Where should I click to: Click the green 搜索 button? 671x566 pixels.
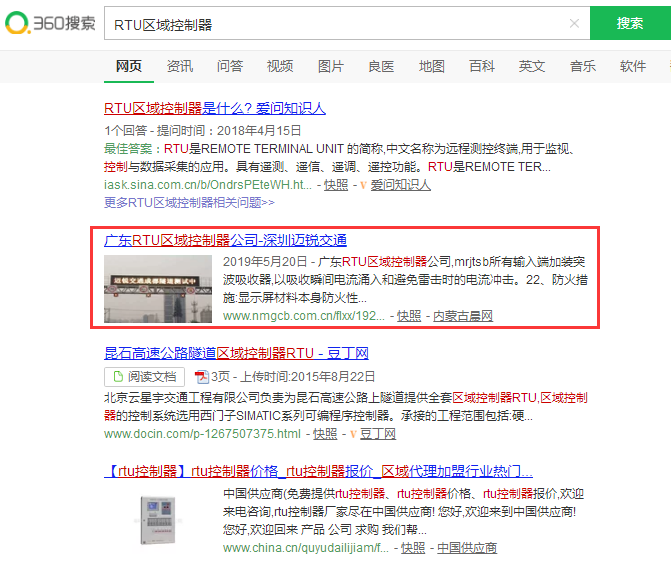click(630, 23)
